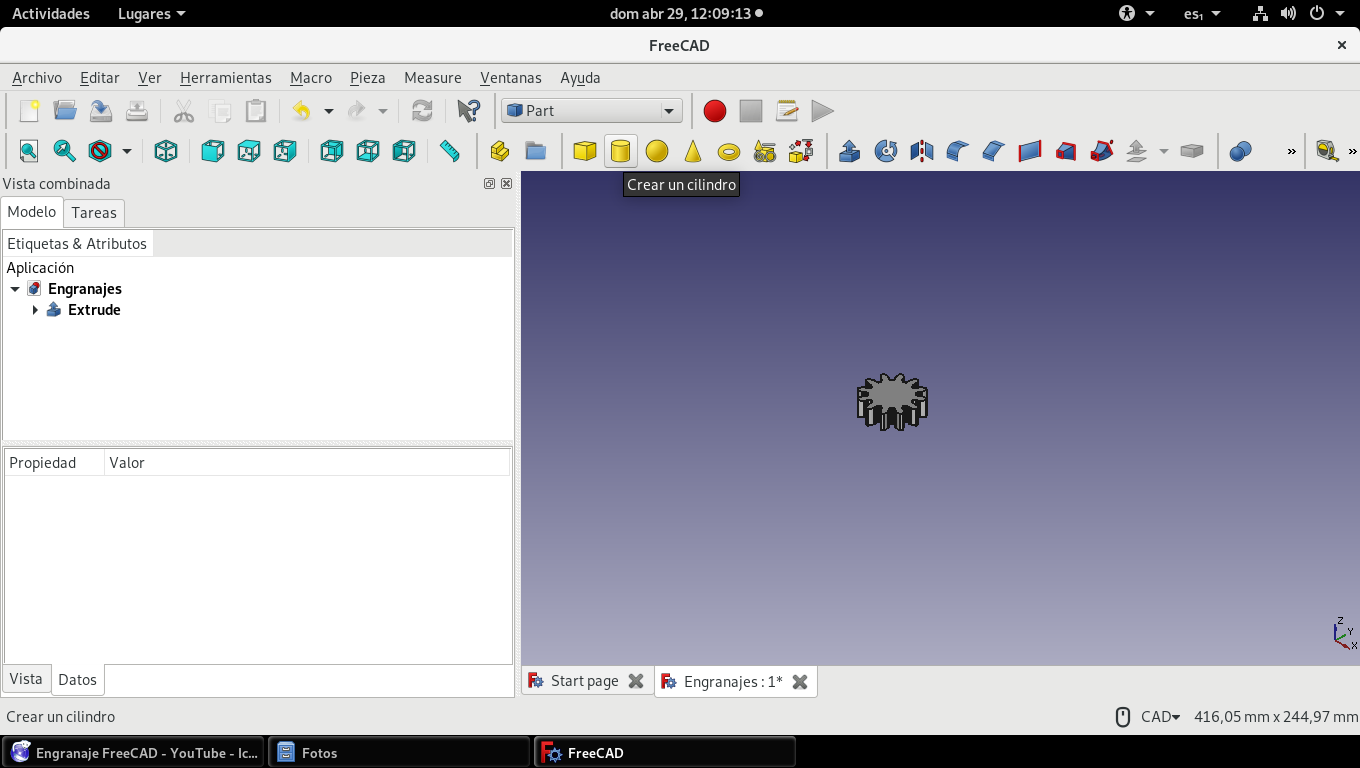Create a cone with the cone tool
Image resolution: width=1360 pixels, height=768 pixels.
click(x=693, y=151)
